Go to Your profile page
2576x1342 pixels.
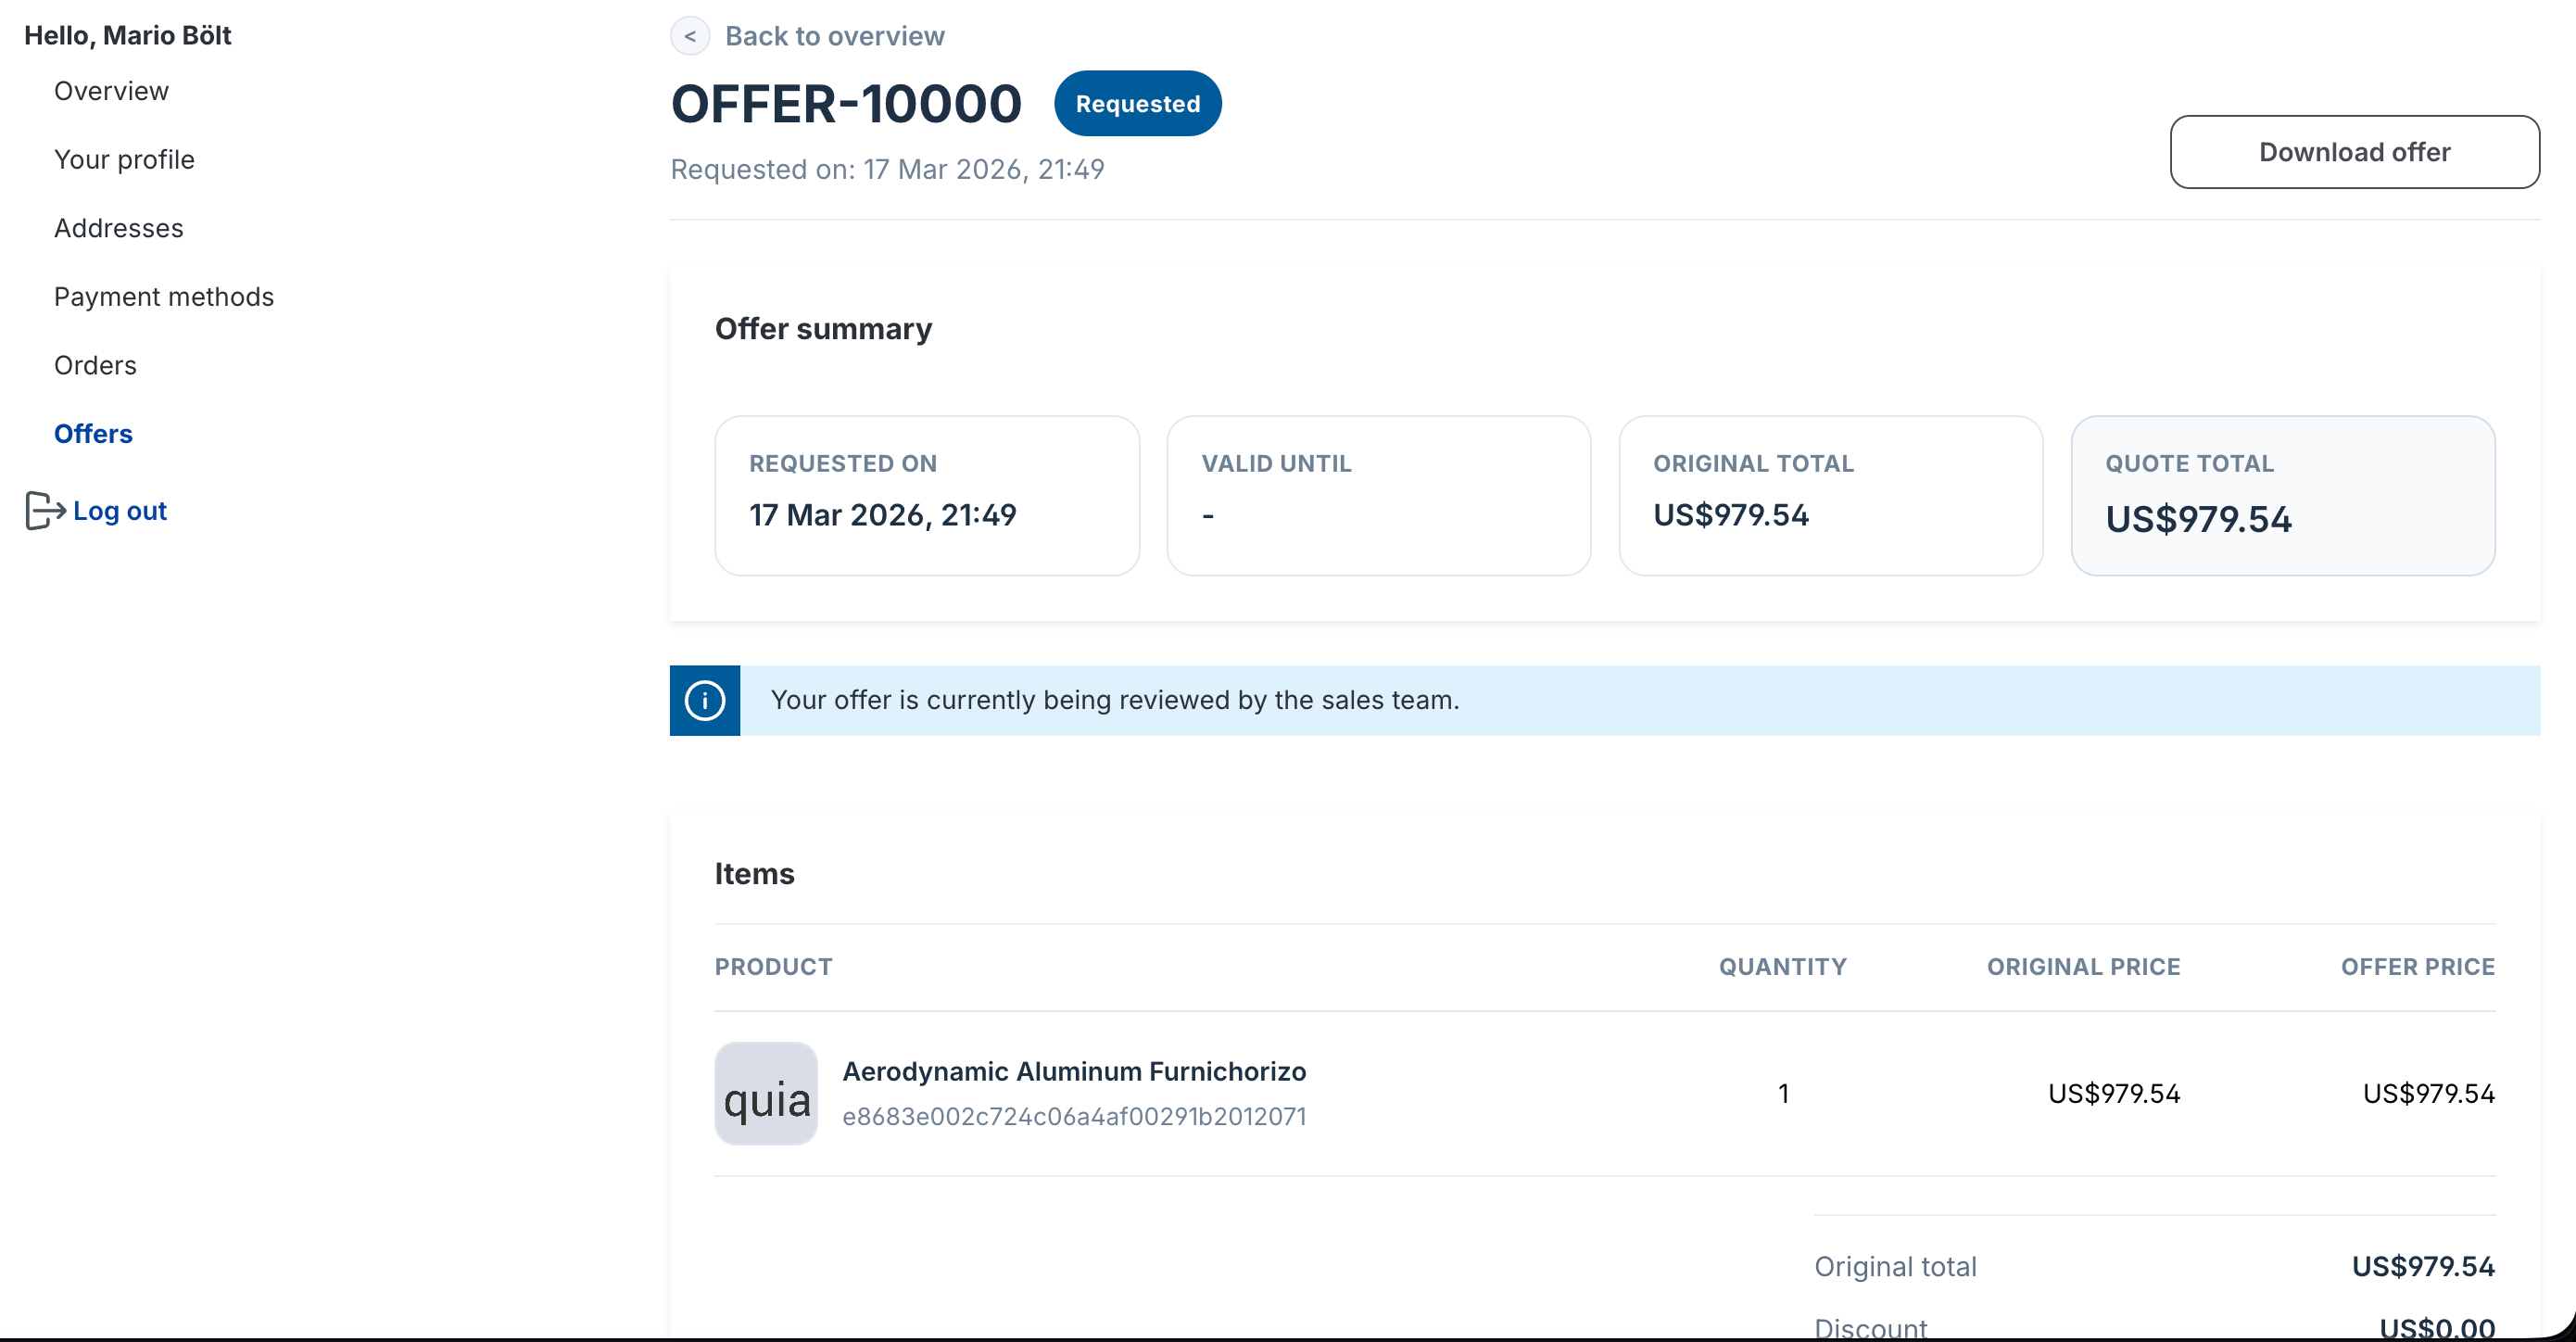click(x=124, y=160)
